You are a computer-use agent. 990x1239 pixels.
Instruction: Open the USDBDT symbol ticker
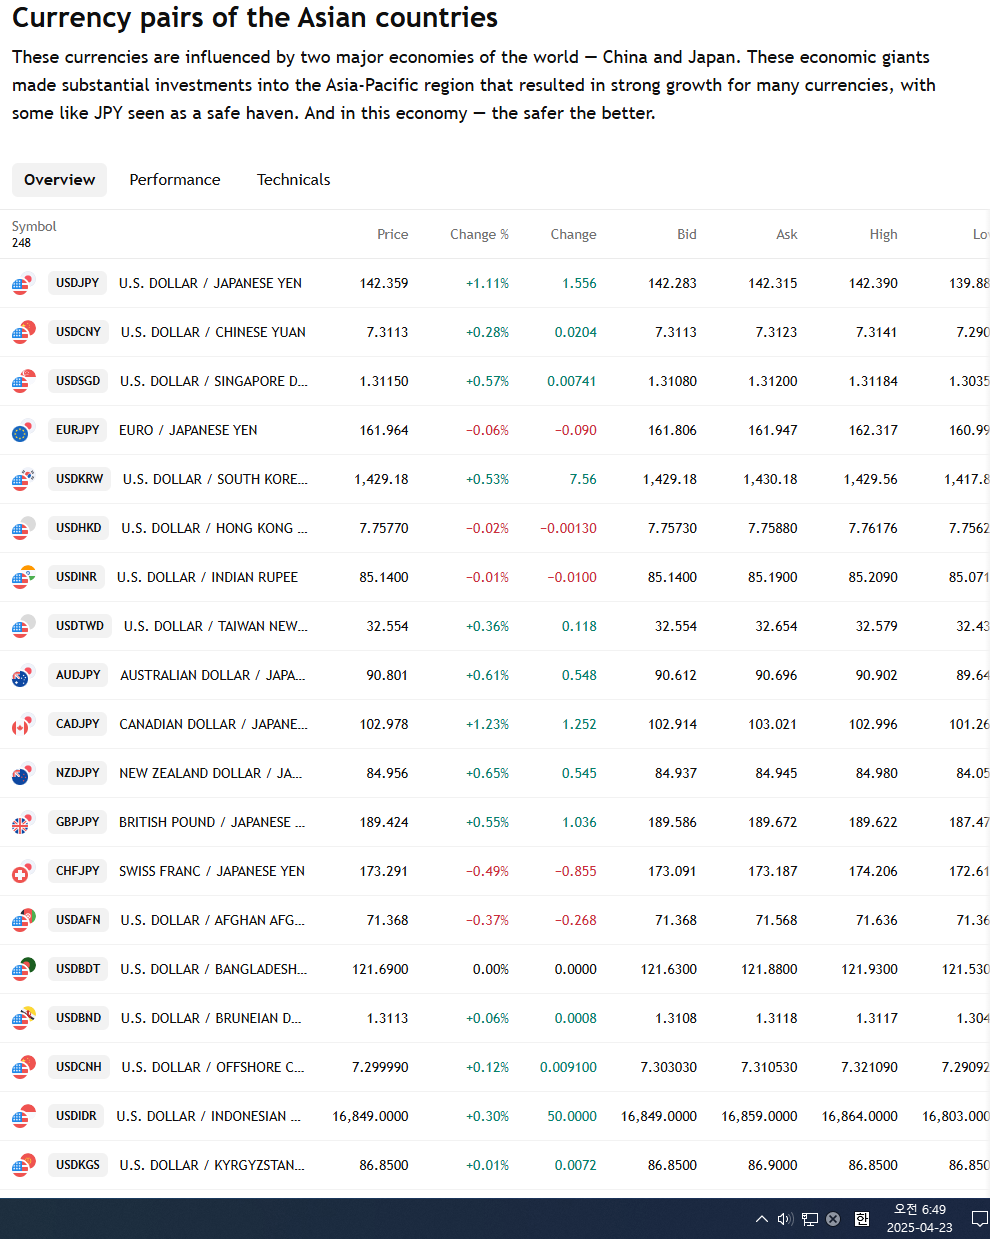78,969
